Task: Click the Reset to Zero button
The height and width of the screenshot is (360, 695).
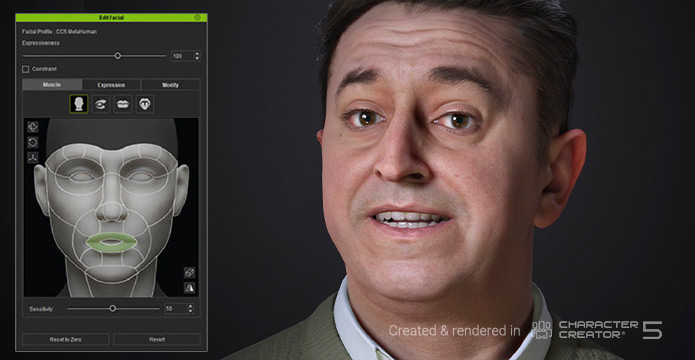Action: (66, 340)
